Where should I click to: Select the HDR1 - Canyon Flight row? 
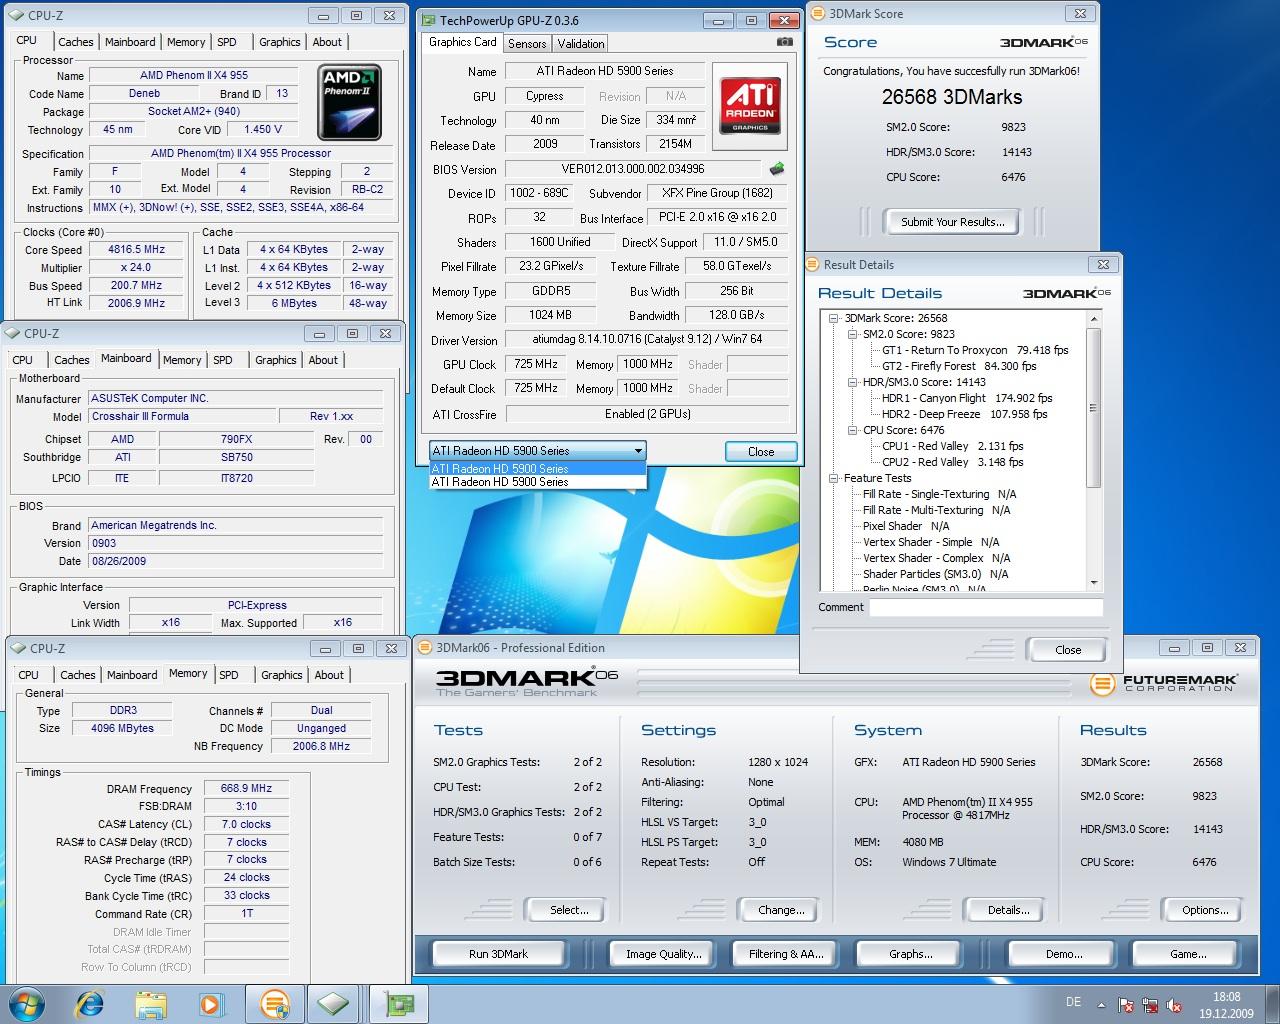click(x=966, y=398)
